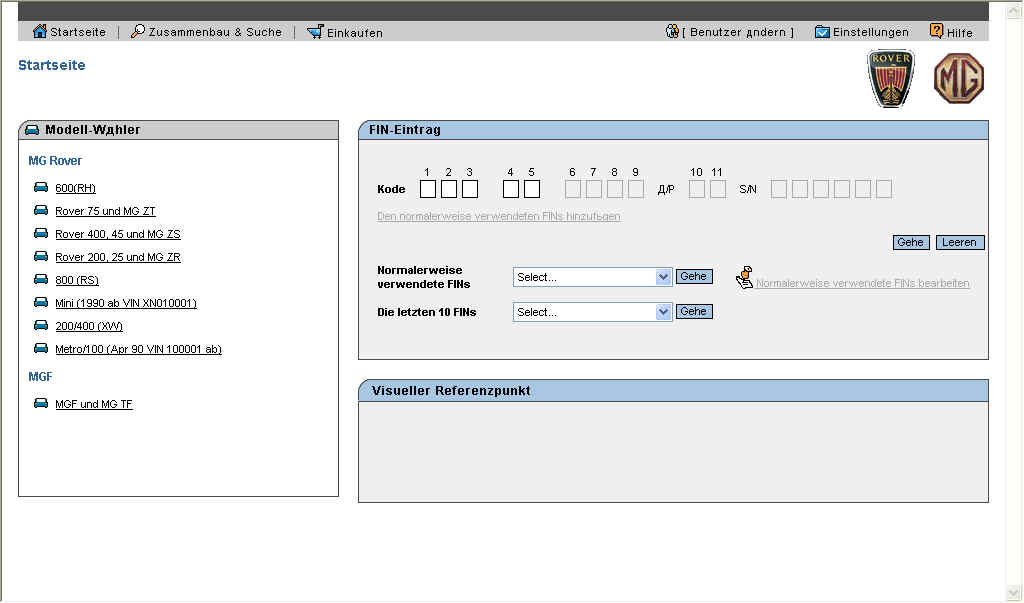Click the car icon beside 600(RH)
This screenshot has width=1024, height=603.
pyautogui.click(x=41, y=187)
